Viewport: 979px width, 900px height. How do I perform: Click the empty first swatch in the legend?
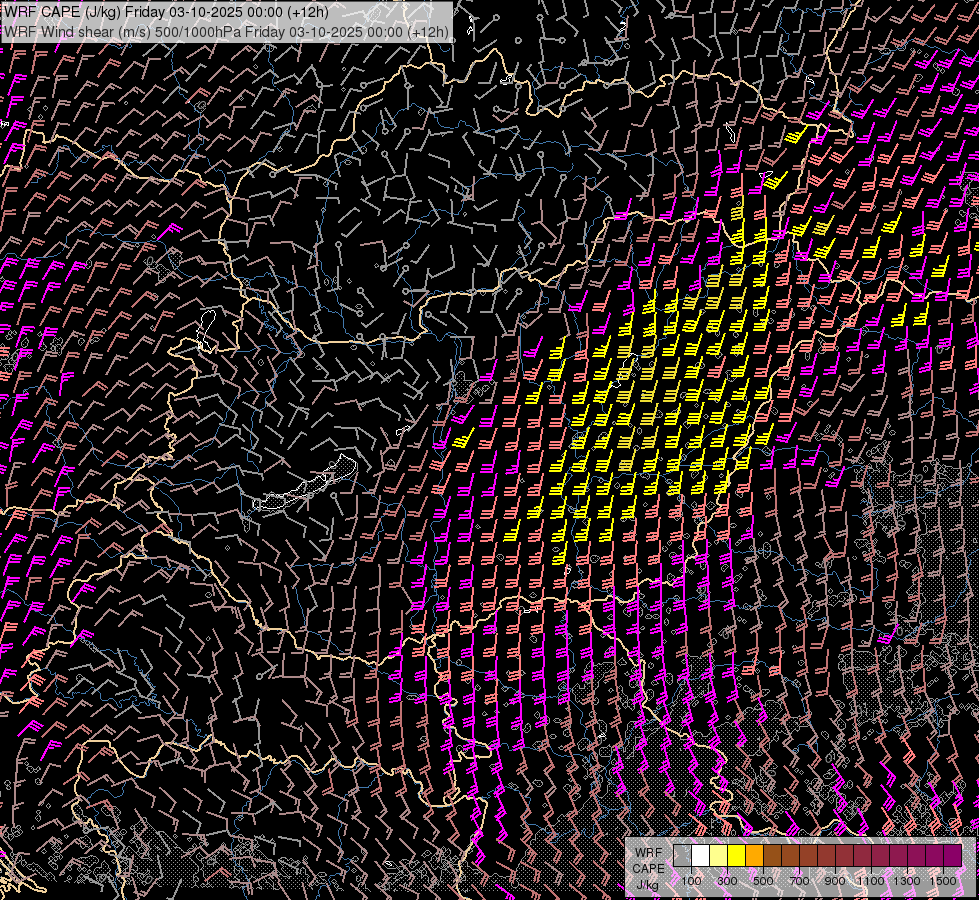pos(682,855)
